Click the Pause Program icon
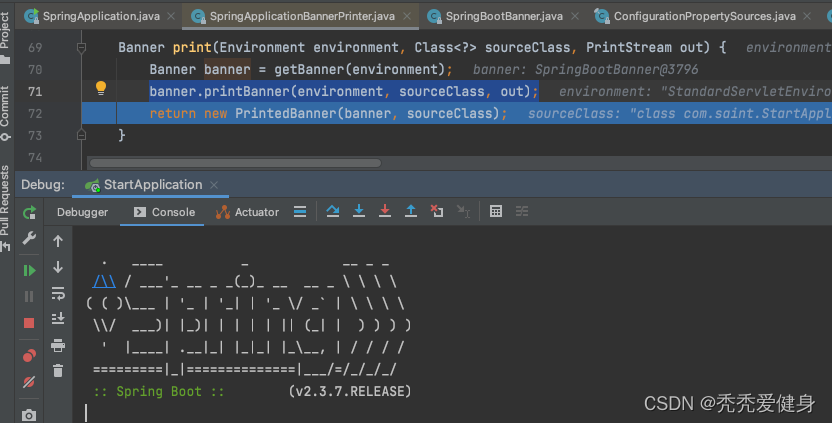Viewport: 832px width, 423px height. tap(29, 297)
